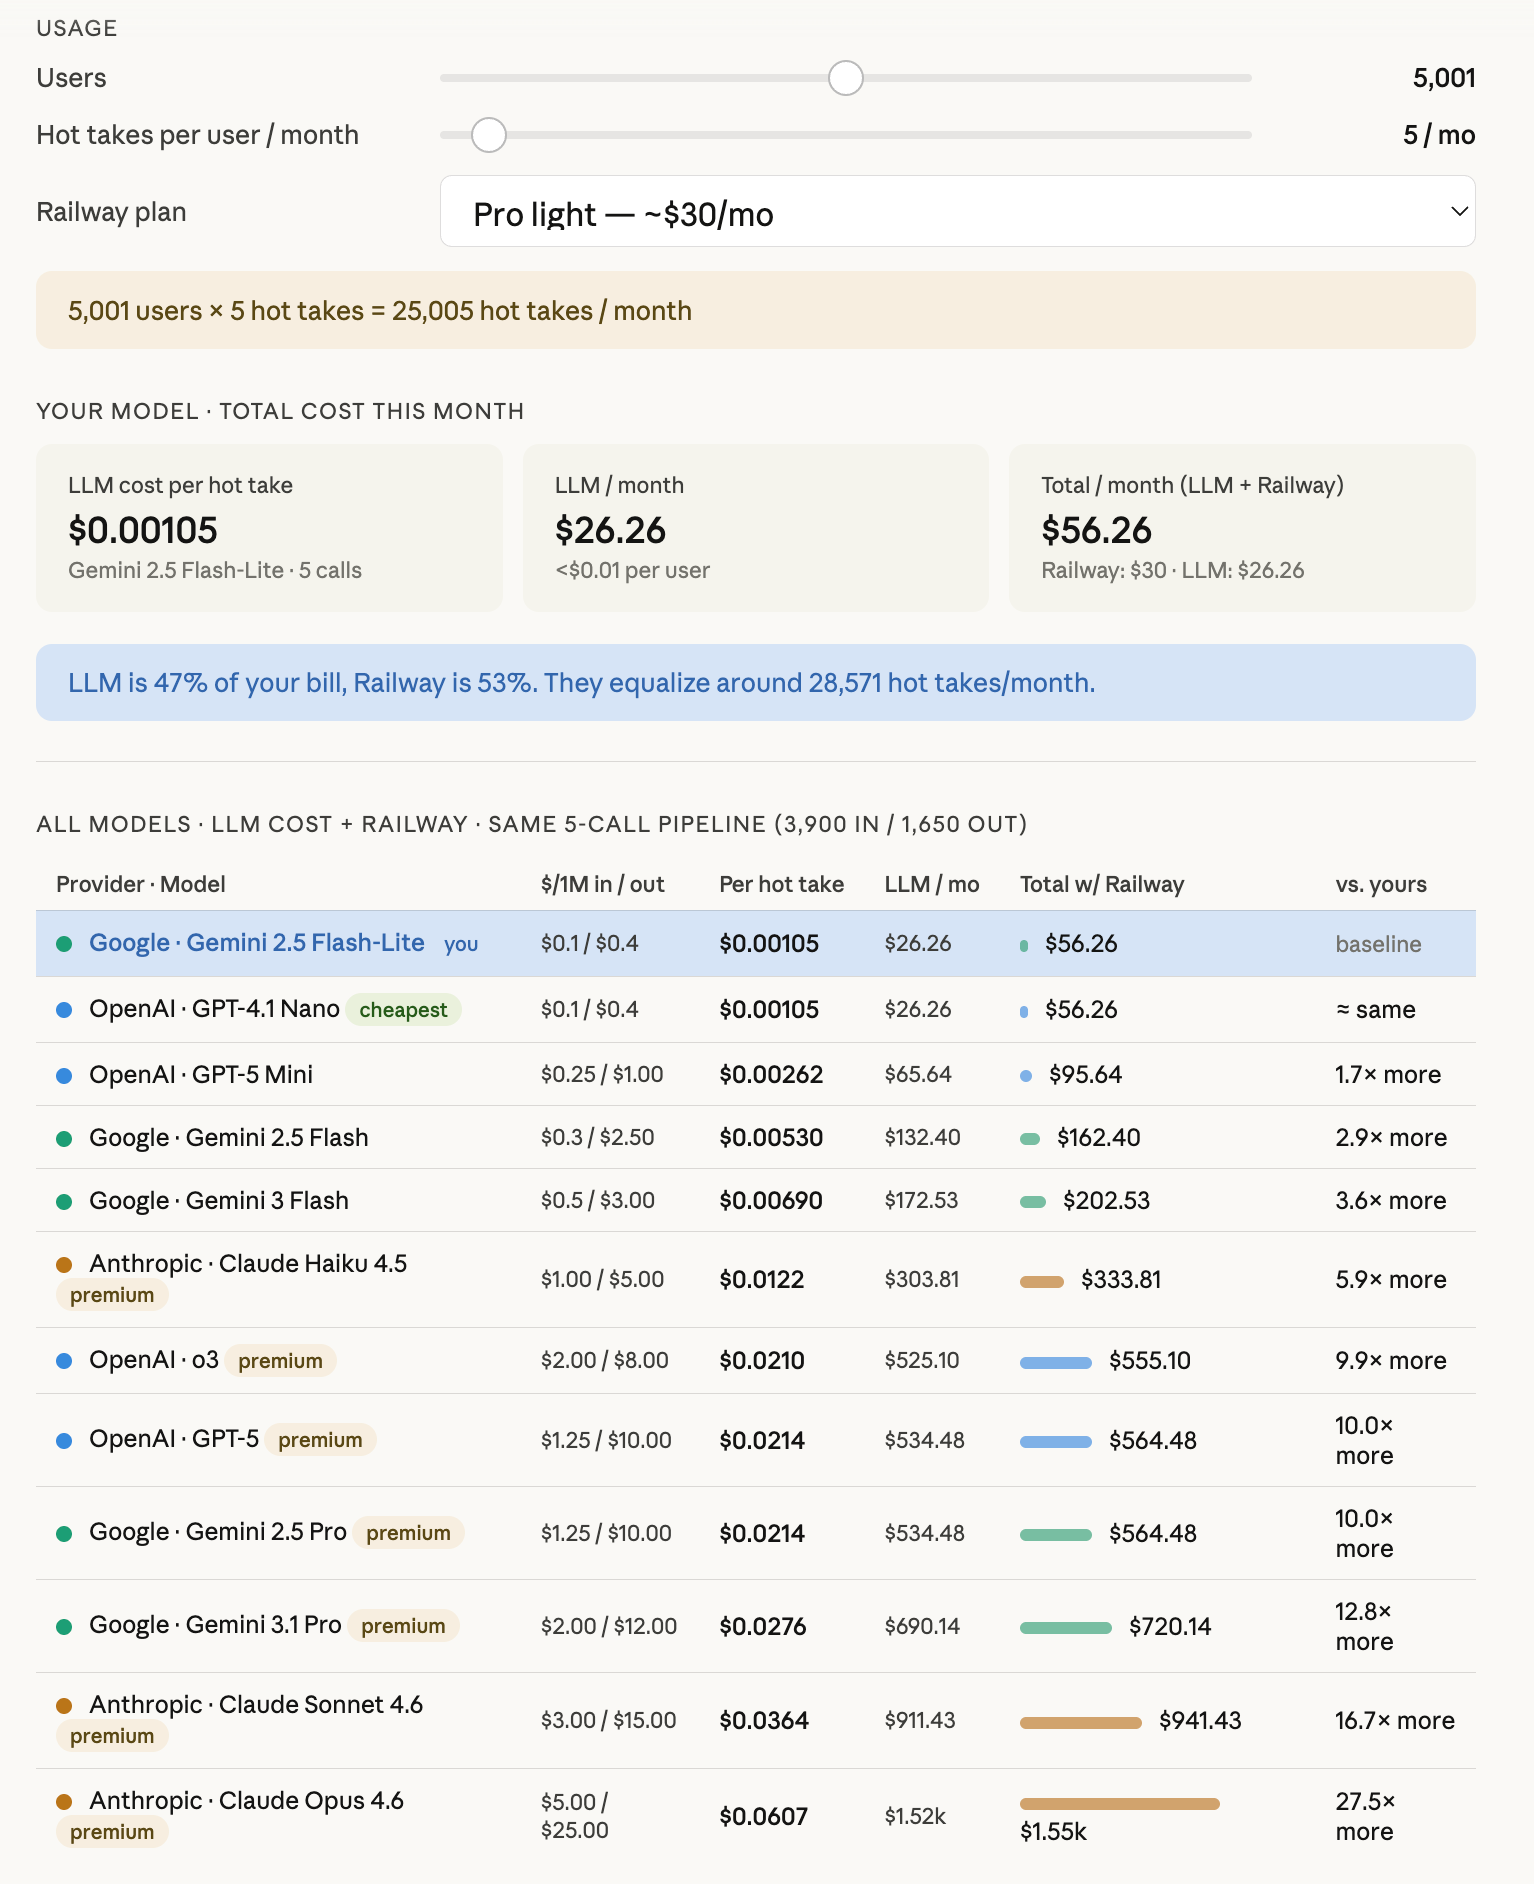Click the orange dot beside Claude Opus 4.6
This screenshot has height=1884, width=1534.
pyautogui.click(x=64, y=1802)
